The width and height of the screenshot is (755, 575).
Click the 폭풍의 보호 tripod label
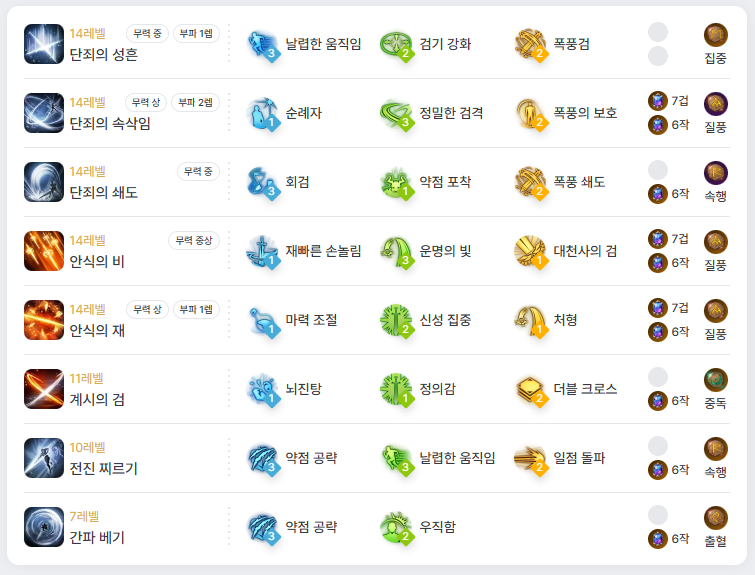click(585, 113)
